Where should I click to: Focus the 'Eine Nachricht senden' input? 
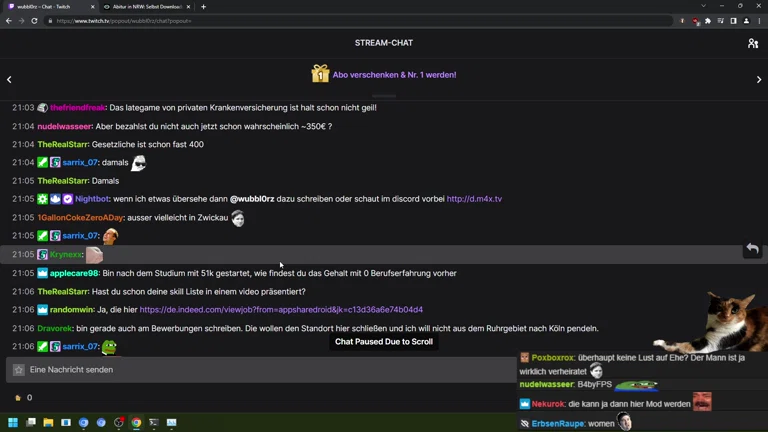pyautogui.click(x=261, y=370)
